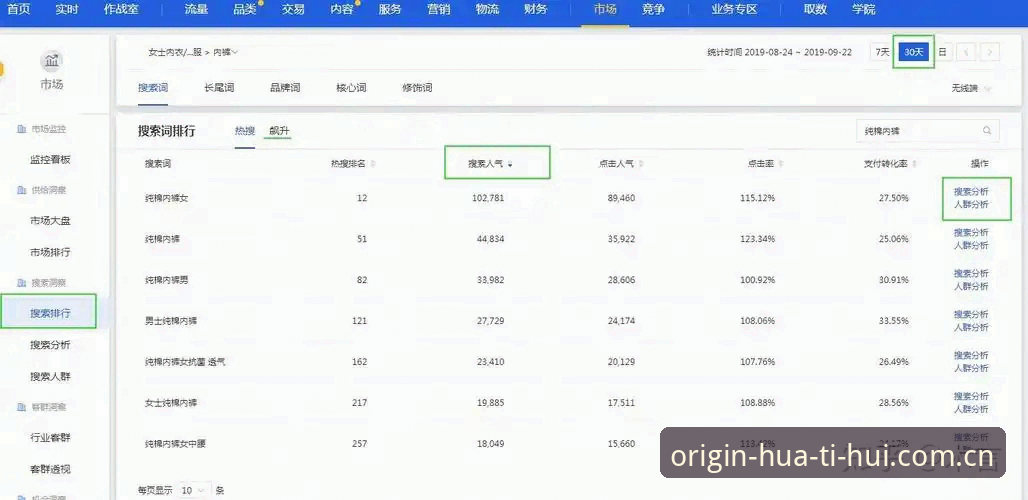This screenshot has width=1028, height=500.
Task: Select the 飙升 ranking tab
Action: tap(279, 130)
